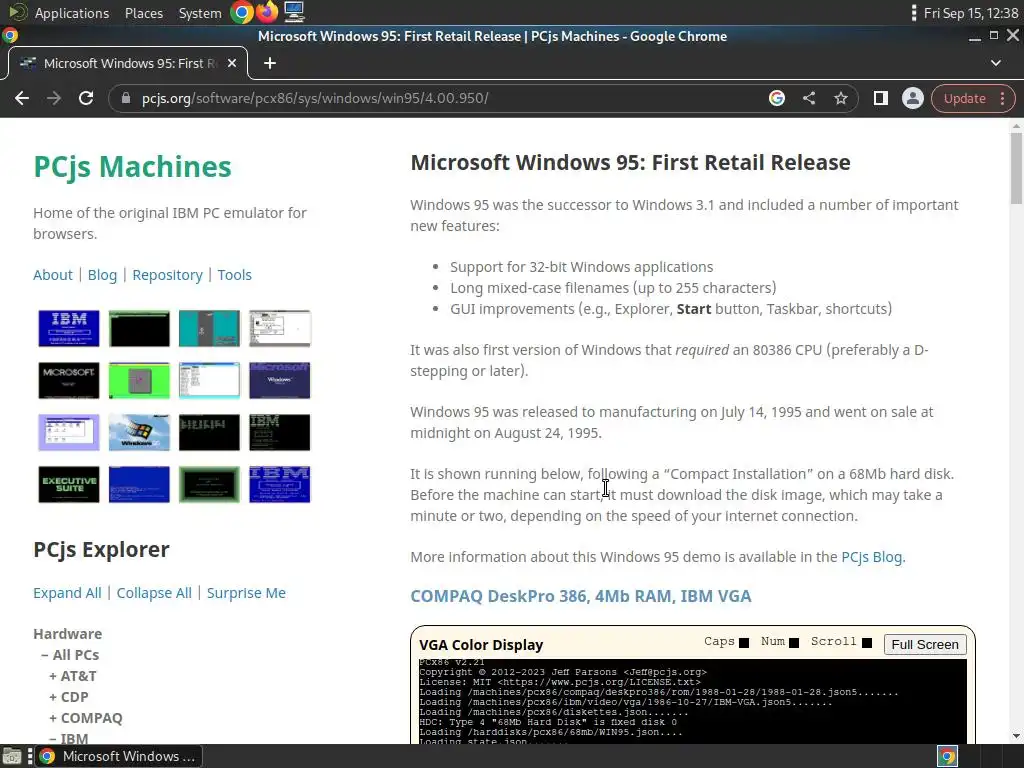Select the Hardware heading in explorer
1024x768 pixels.
point(67,634)
